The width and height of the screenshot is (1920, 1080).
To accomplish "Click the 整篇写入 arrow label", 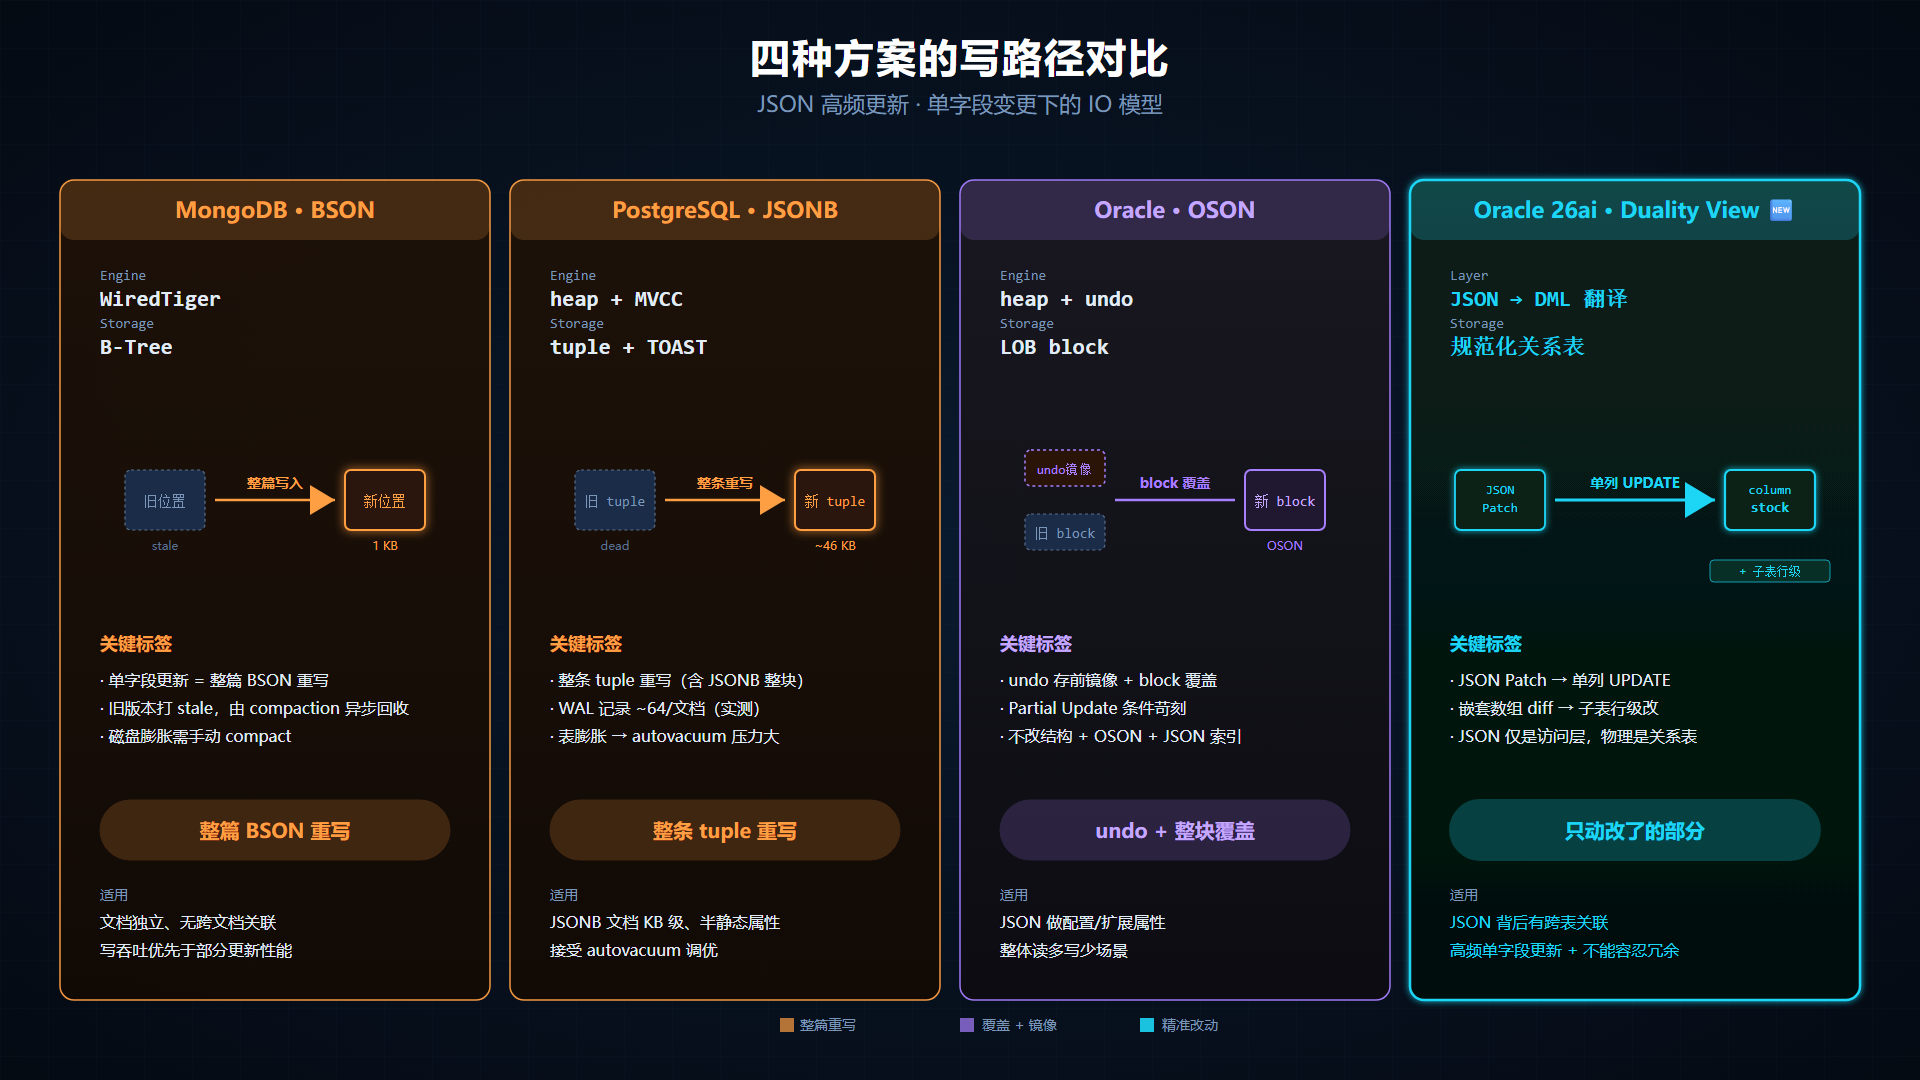I will [274, 483].
